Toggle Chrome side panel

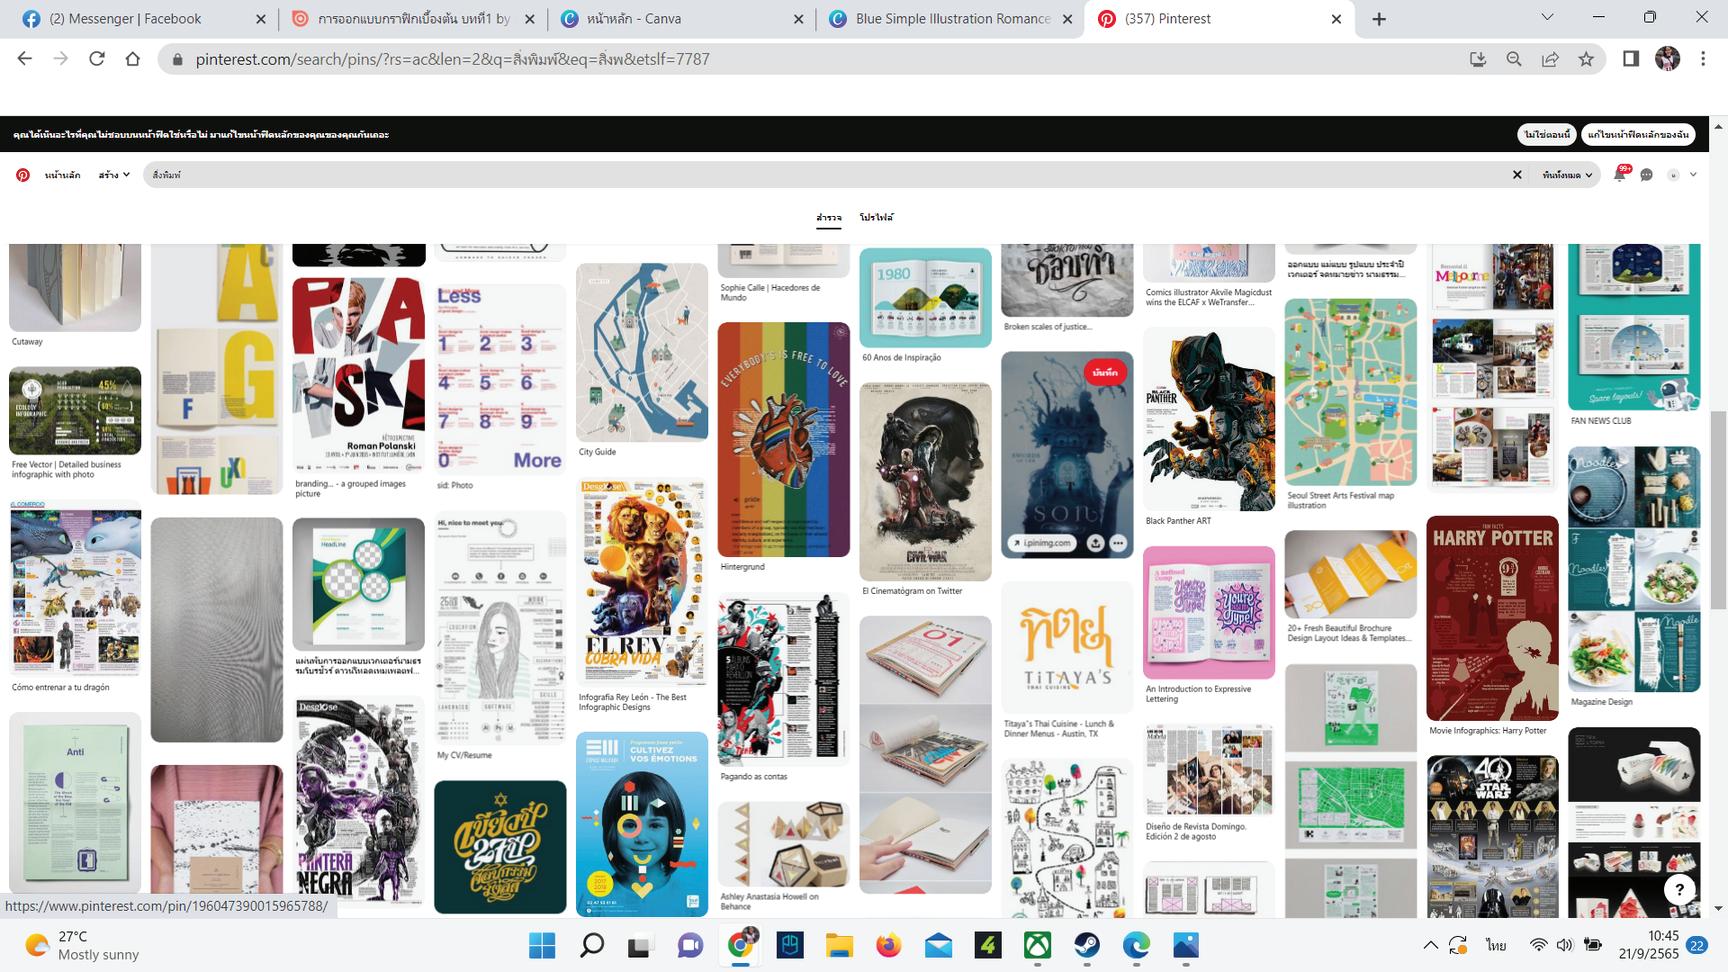(x=1631, y=59)
